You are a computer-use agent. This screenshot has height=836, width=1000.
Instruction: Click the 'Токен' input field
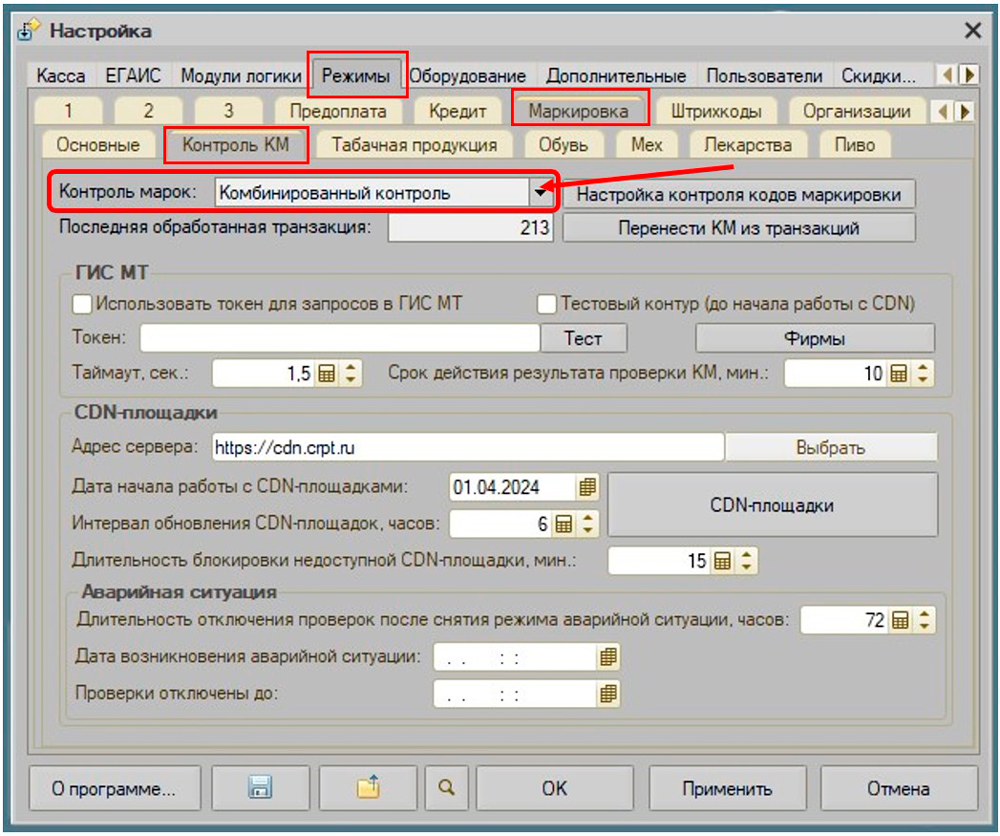point(339,338)
